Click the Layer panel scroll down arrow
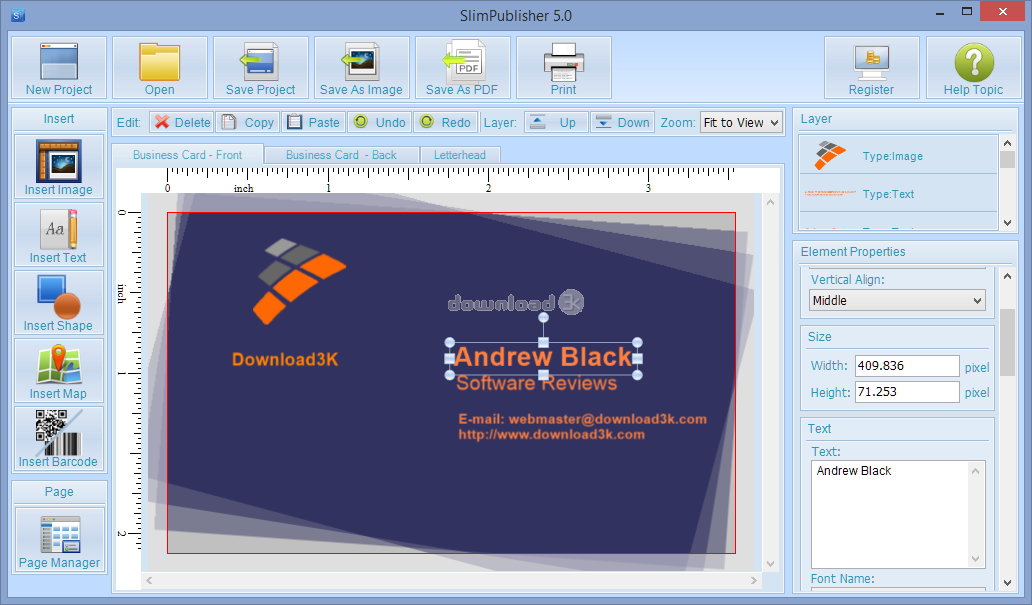The width and height of the screenshot is (1032, 605). click(x=1007, y=223)
